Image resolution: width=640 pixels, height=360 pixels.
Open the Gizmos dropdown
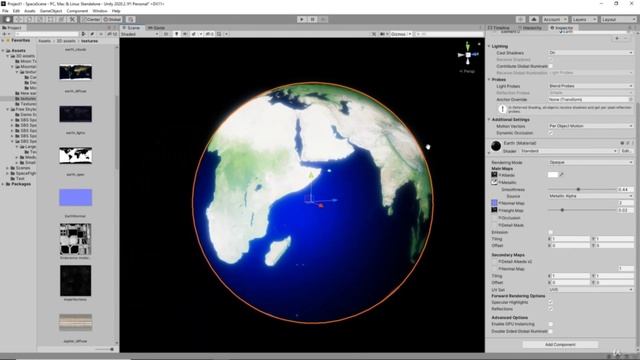point(400,34)
